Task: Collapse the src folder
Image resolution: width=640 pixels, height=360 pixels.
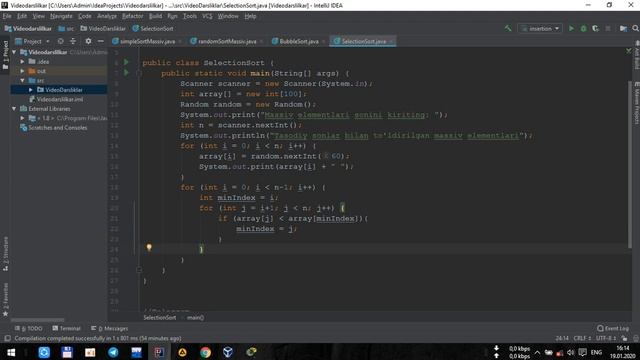Action: 22,80
